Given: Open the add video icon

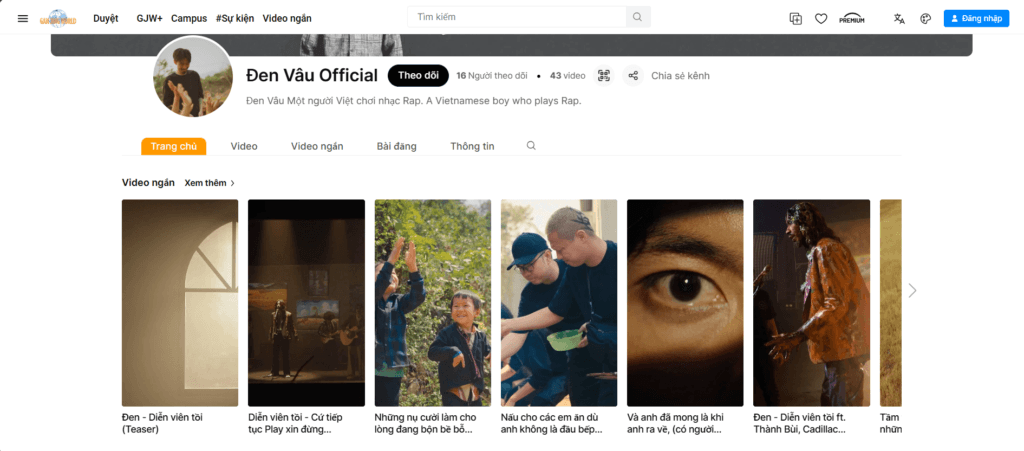Looking at the screenshot, I should click(x=795, y=18).
